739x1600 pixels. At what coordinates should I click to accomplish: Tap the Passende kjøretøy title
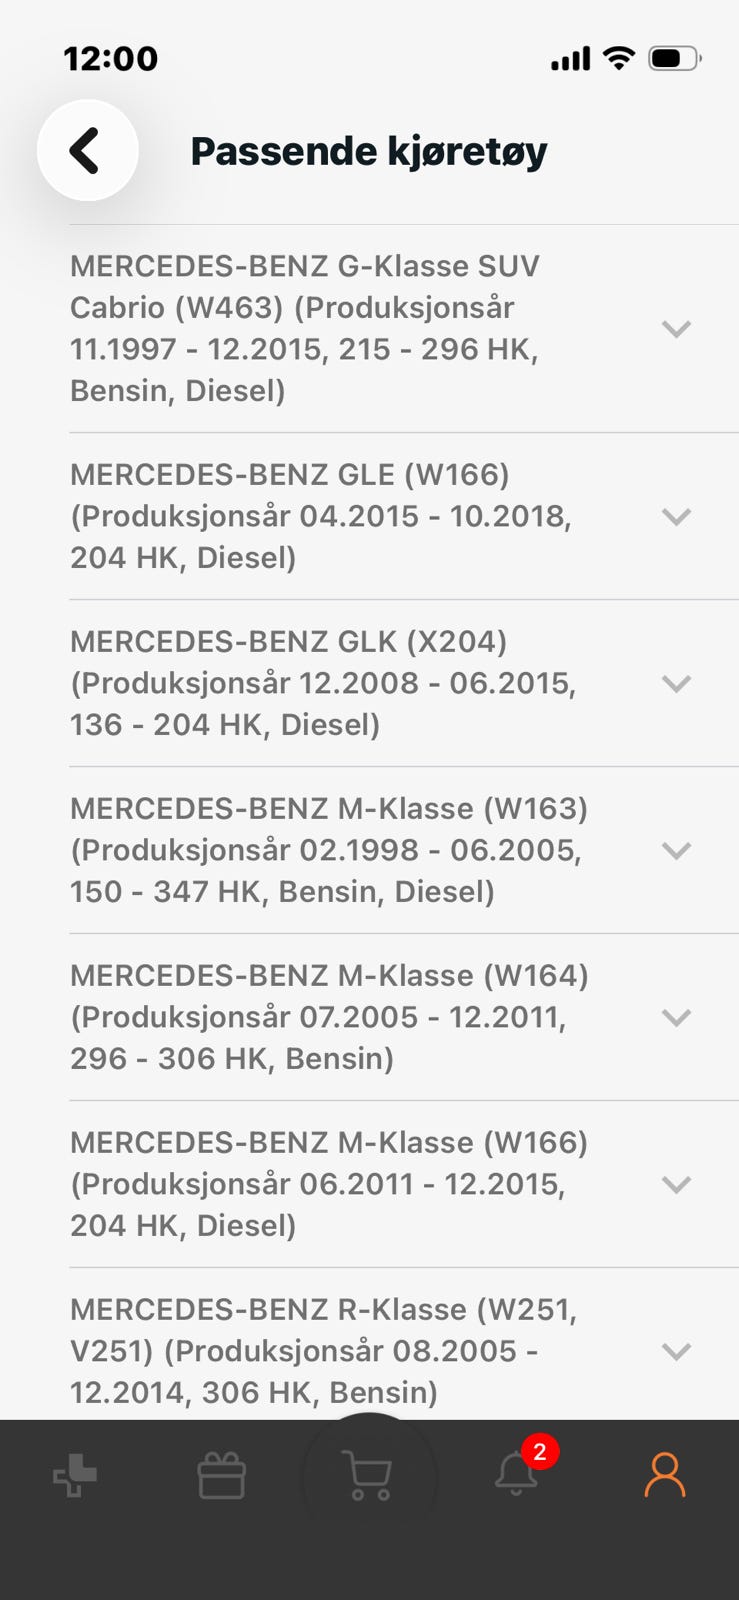[x=369, y=152]
